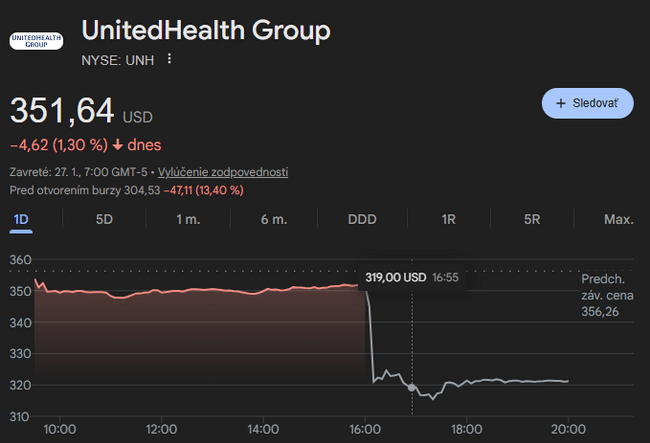650x443 pixels.
Task: Click the plus Sledovať follow button
Action: click(x=587, y=103)
